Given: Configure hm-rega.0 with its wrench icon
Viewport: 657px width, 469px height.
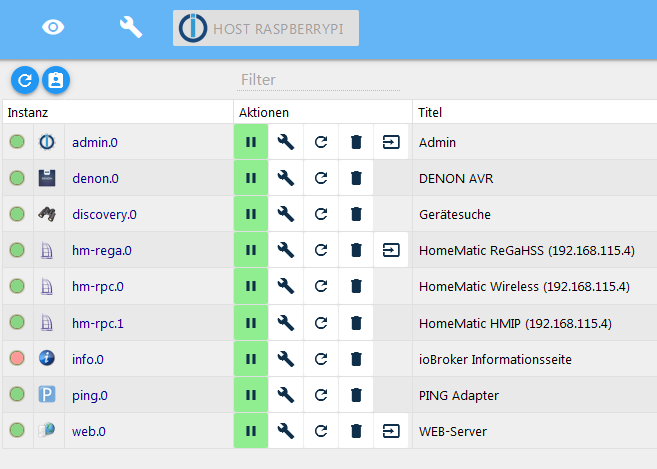Looking at the screenshot, I should 286,250.
